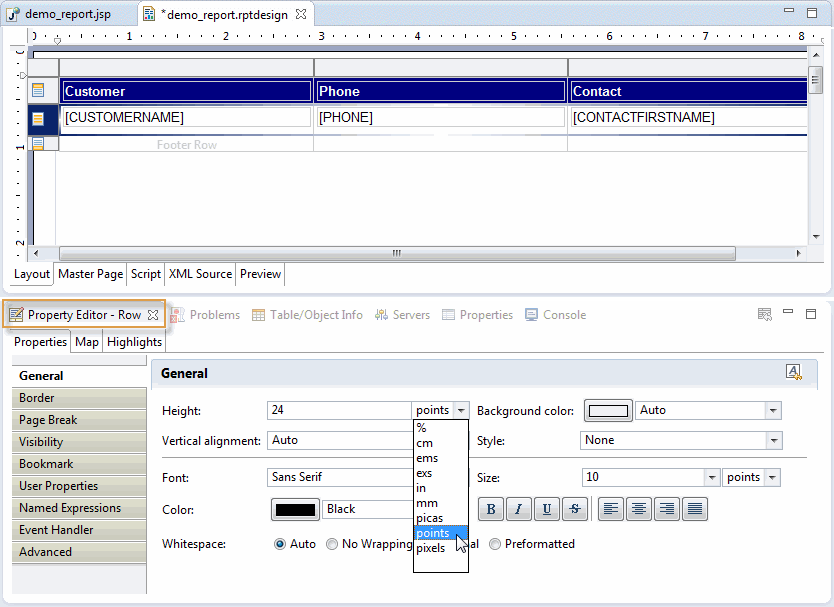This screenshot has width=834, height=607.
Task: Open the Event Handler category
Action: (79, 530)
